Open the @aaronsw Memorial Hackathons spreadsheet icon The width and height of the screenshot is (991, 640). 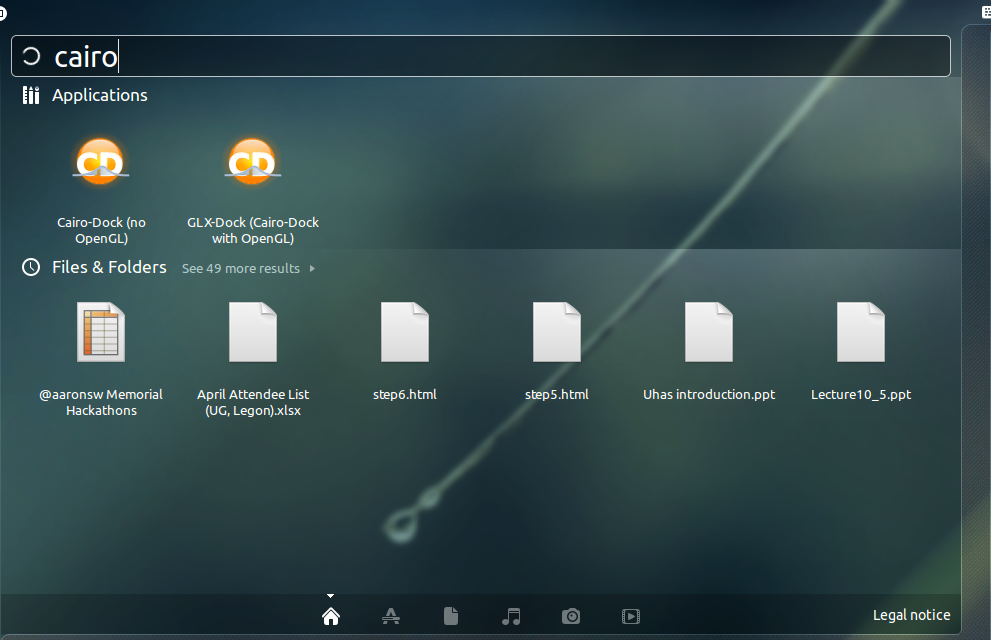[101, 332]
